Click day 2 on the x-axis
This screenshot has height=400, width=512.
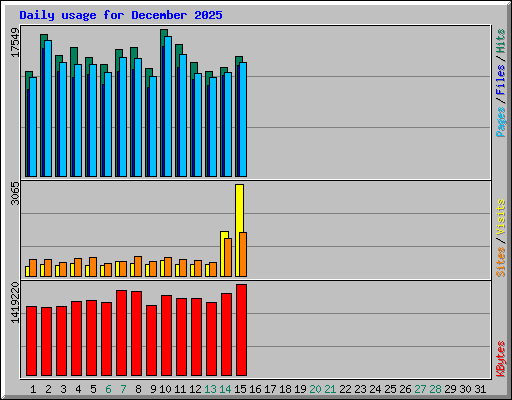pyautogui.click(x=48, y=389)
